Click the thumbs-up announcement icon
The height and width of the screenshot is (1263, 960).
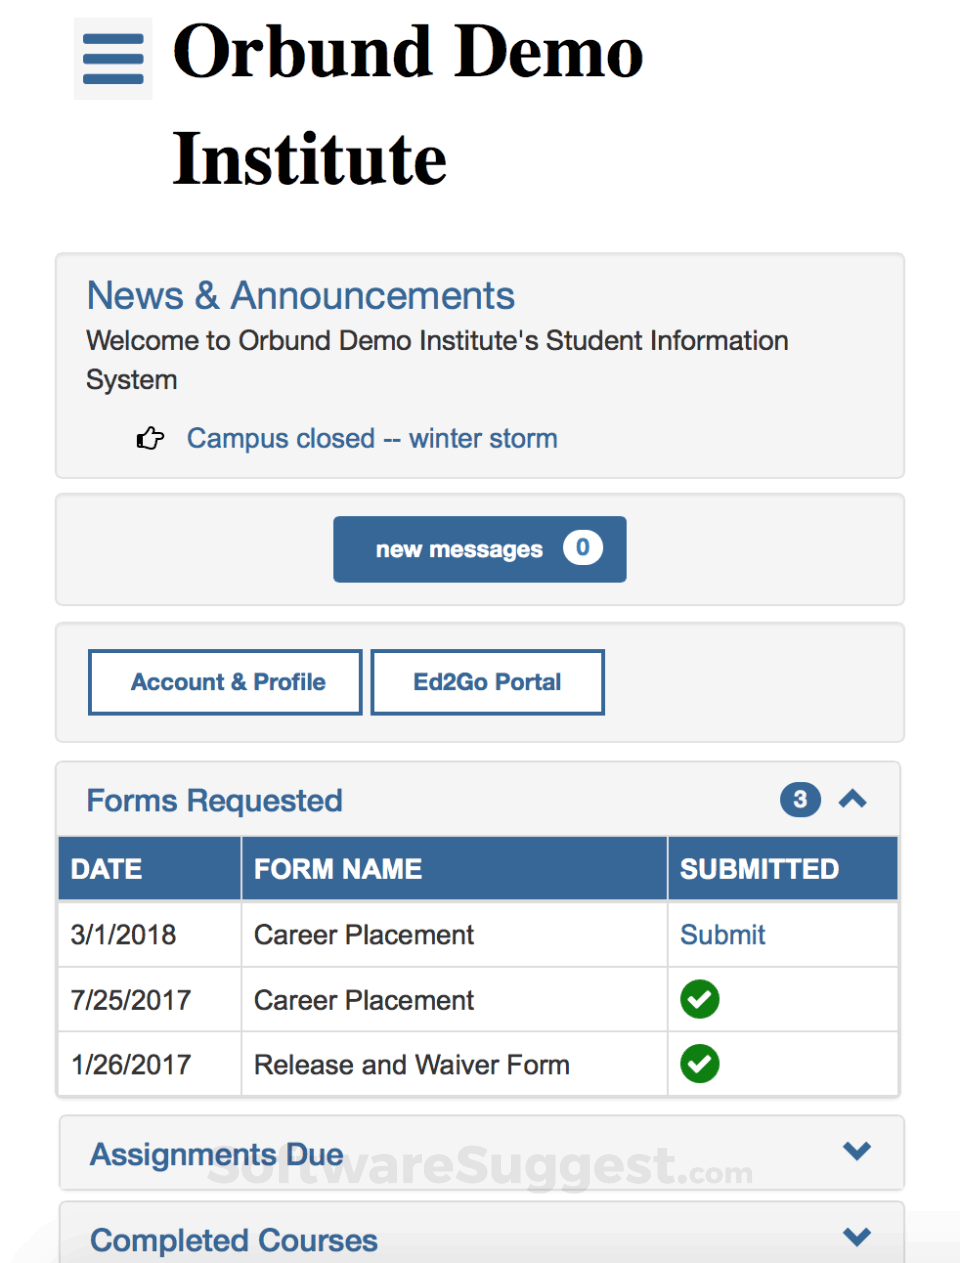(149, 438)
